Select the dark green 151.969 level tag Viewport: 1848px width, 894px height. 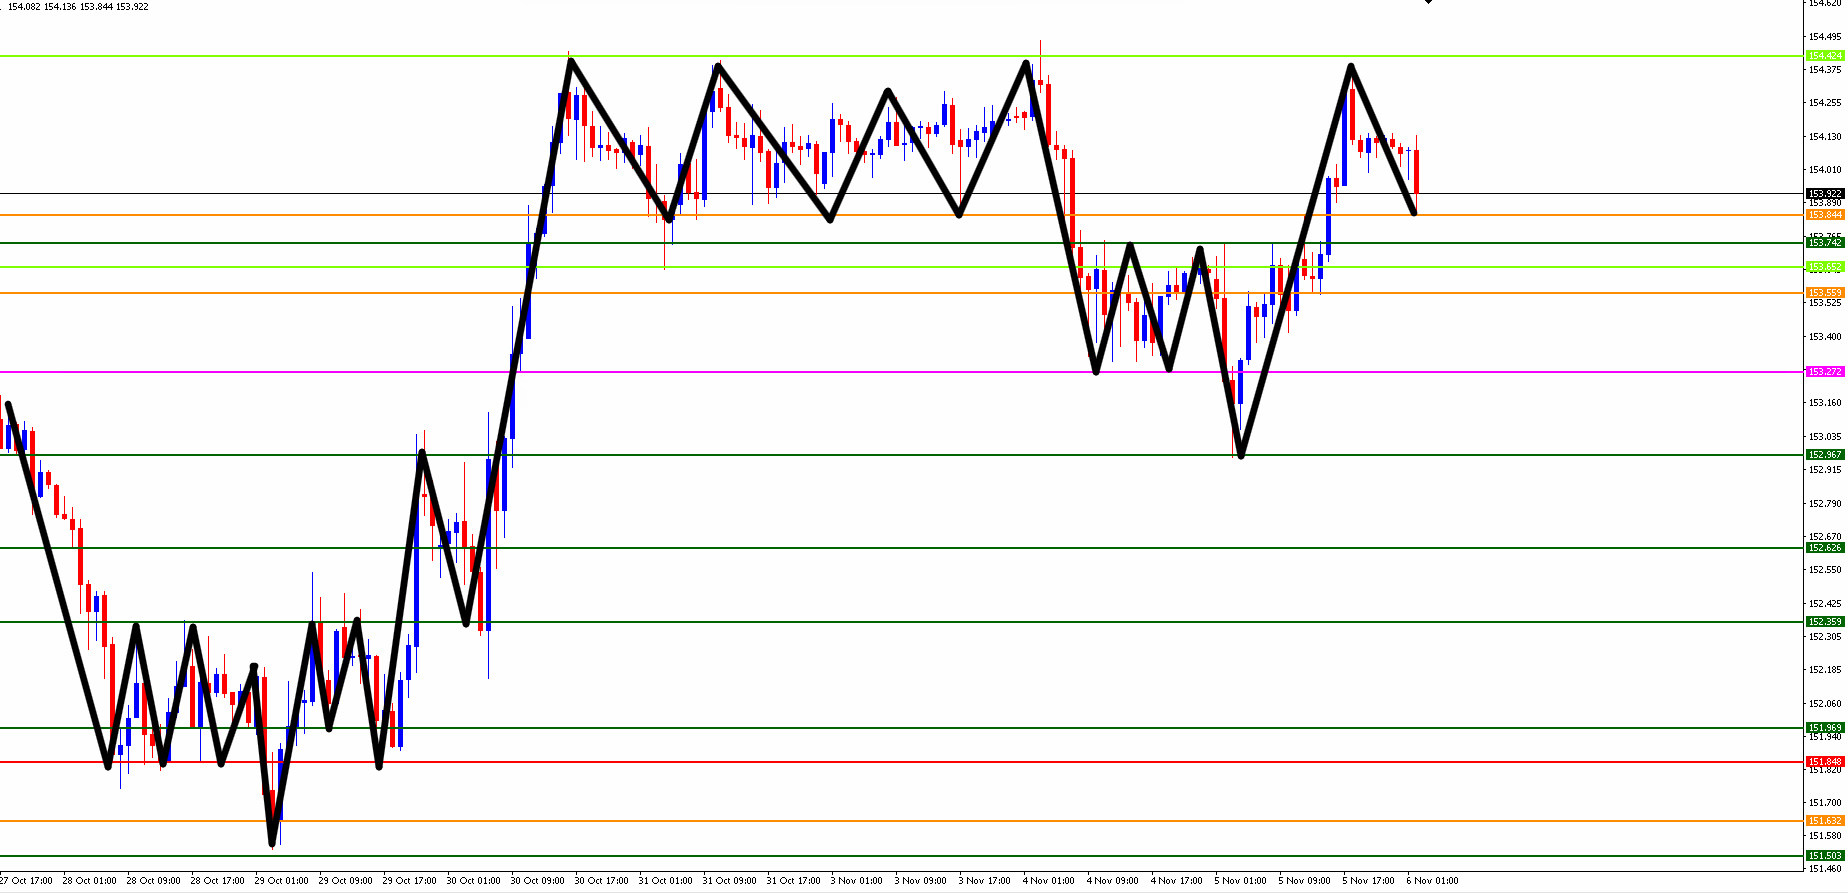pos(1825,728)
